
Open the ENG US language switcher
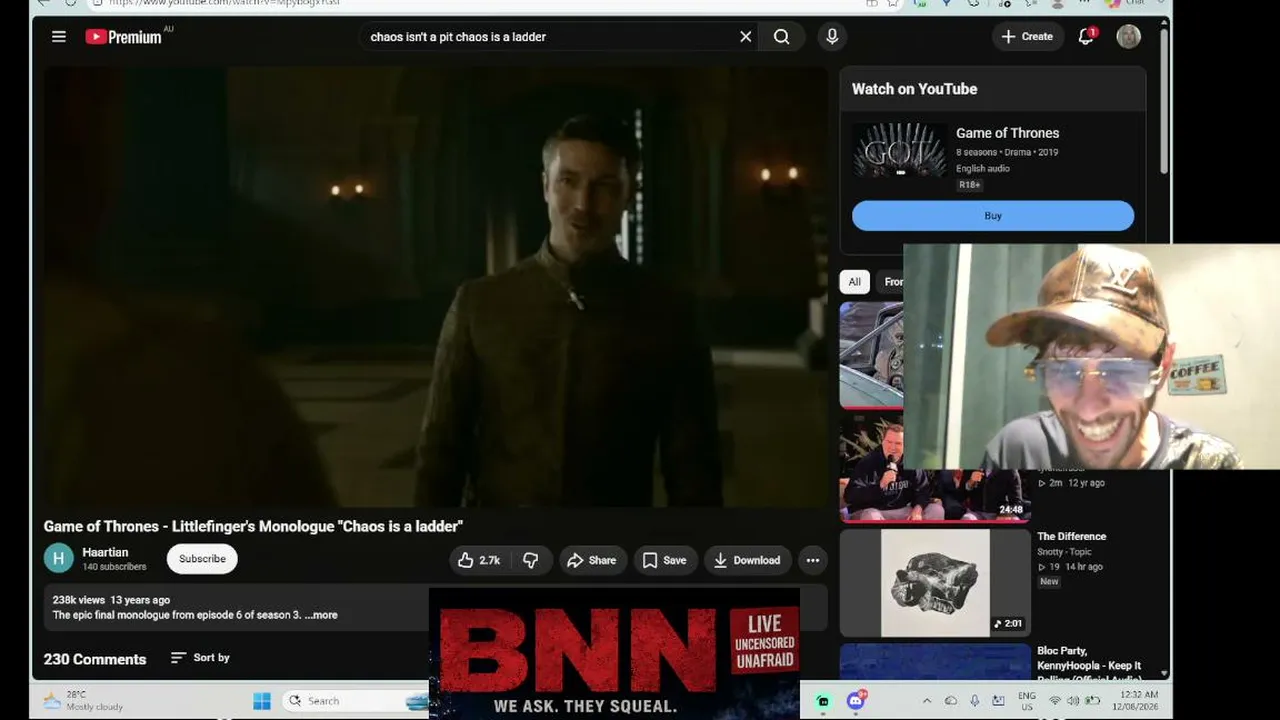[x=1027, y=700]
